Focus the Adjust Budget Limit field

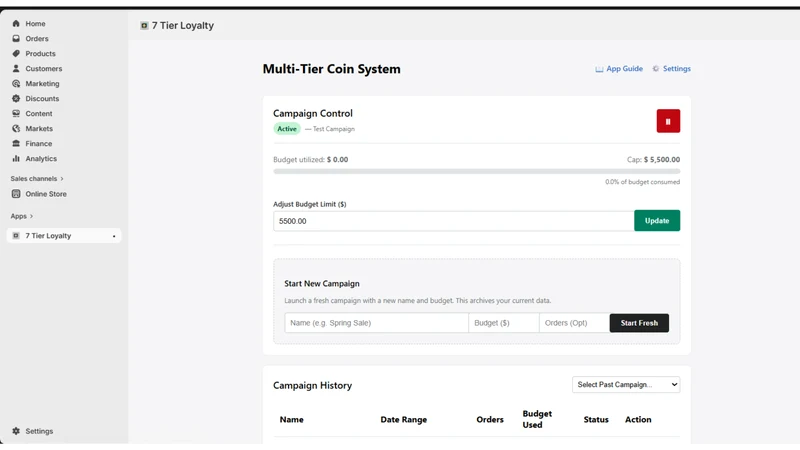click(454, 221)
